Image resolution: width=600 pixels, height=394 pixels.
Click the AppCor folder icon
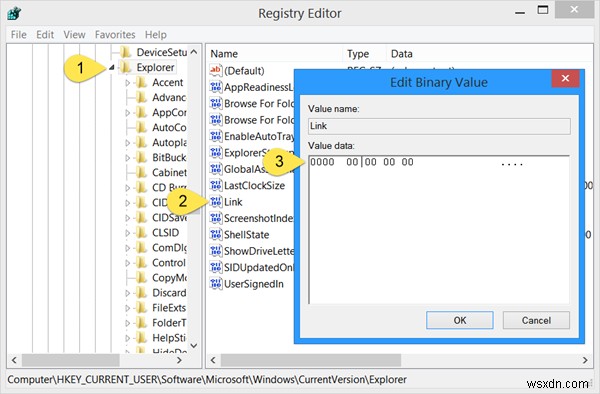pos(141,112)
